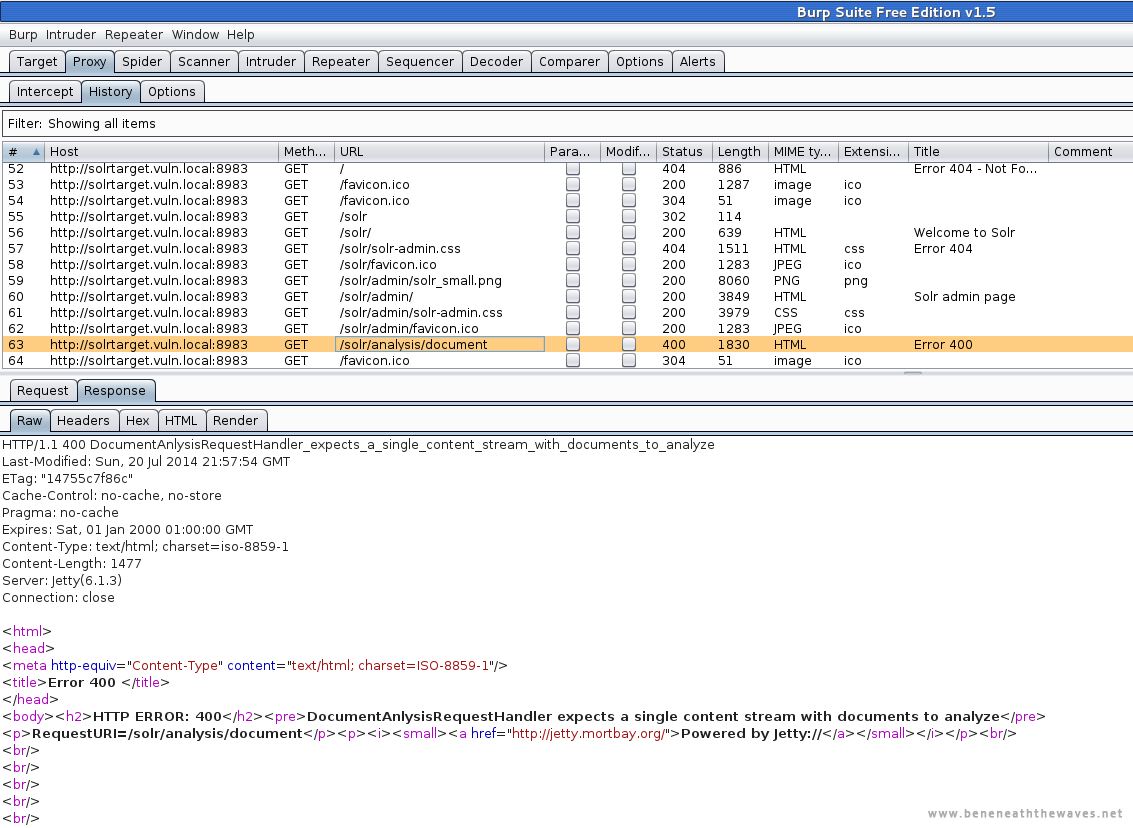Open the Intercept sub-tab

coord(45,92)
